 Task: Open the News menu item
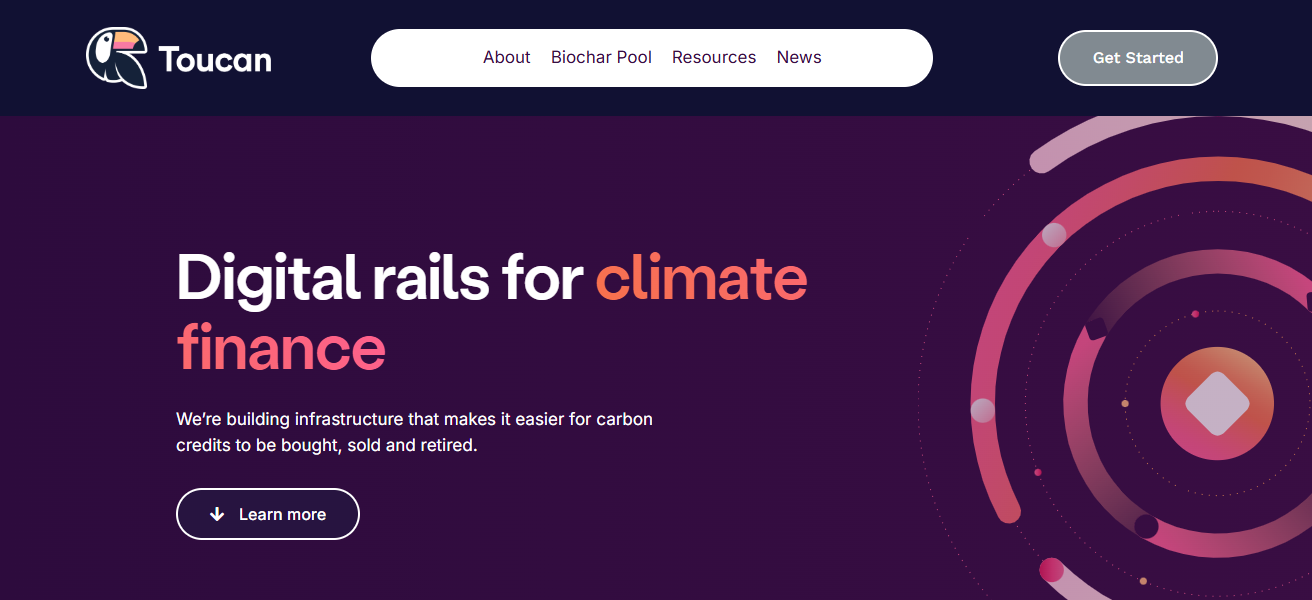tap(799, 58)
